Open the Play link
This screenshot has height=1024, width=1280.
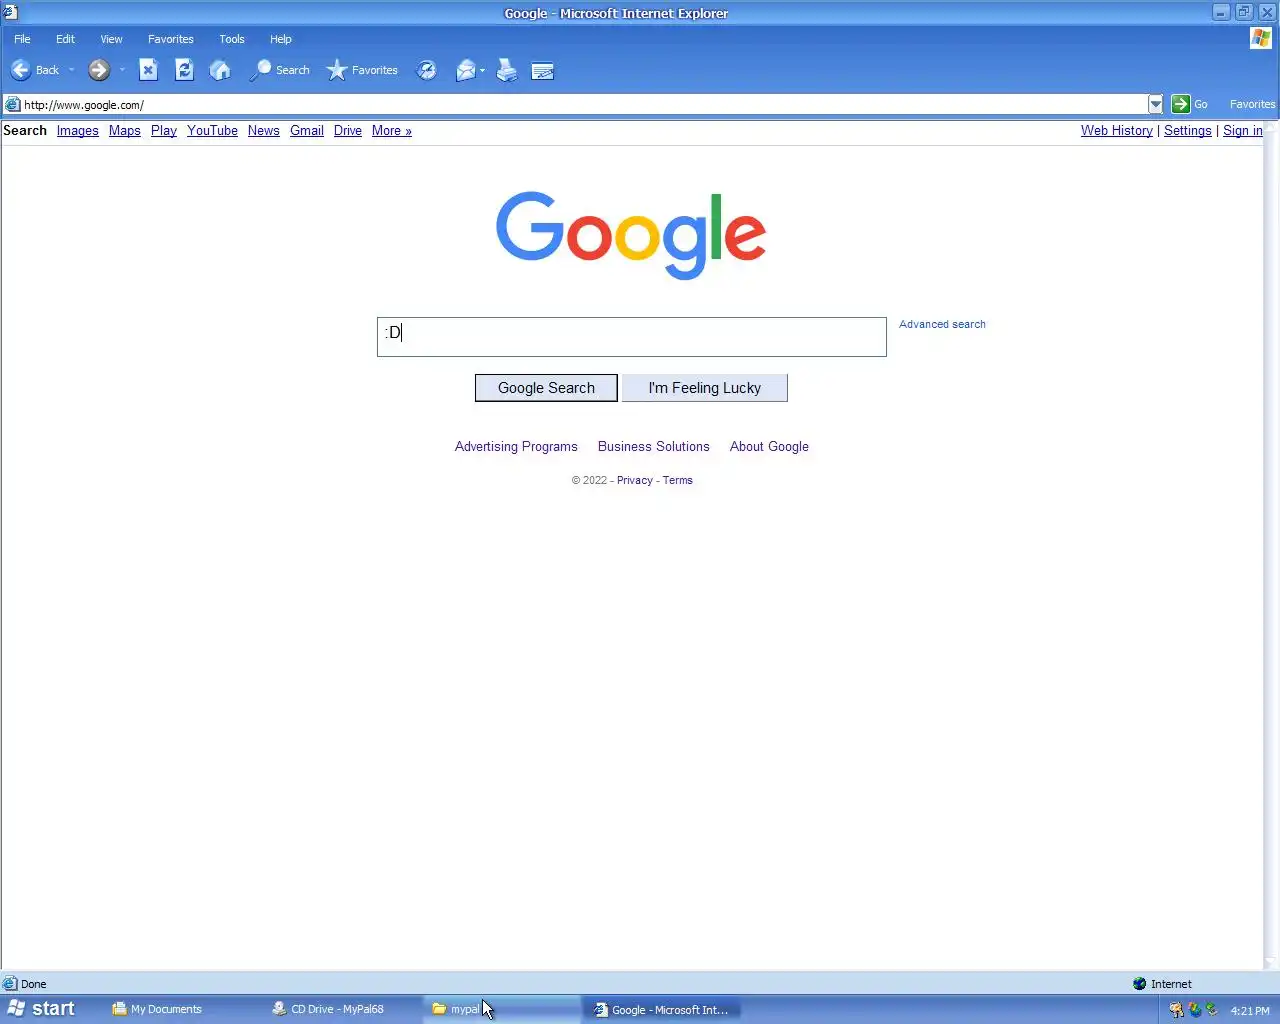tap(164, 131)
